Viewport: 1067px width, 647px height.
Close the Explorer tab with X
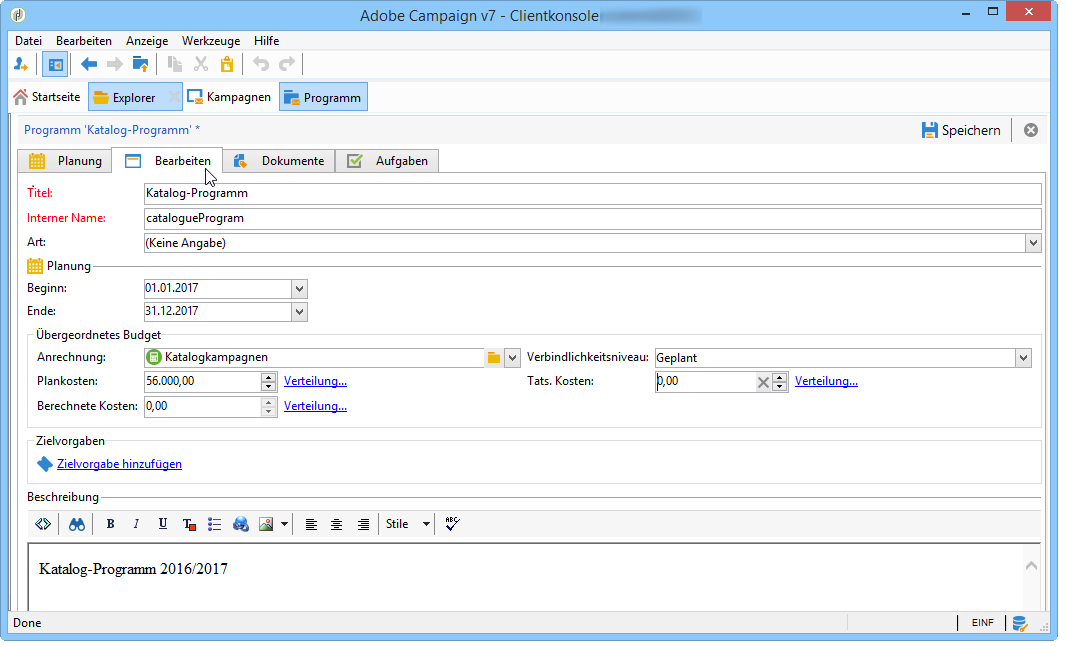(174, 98)
